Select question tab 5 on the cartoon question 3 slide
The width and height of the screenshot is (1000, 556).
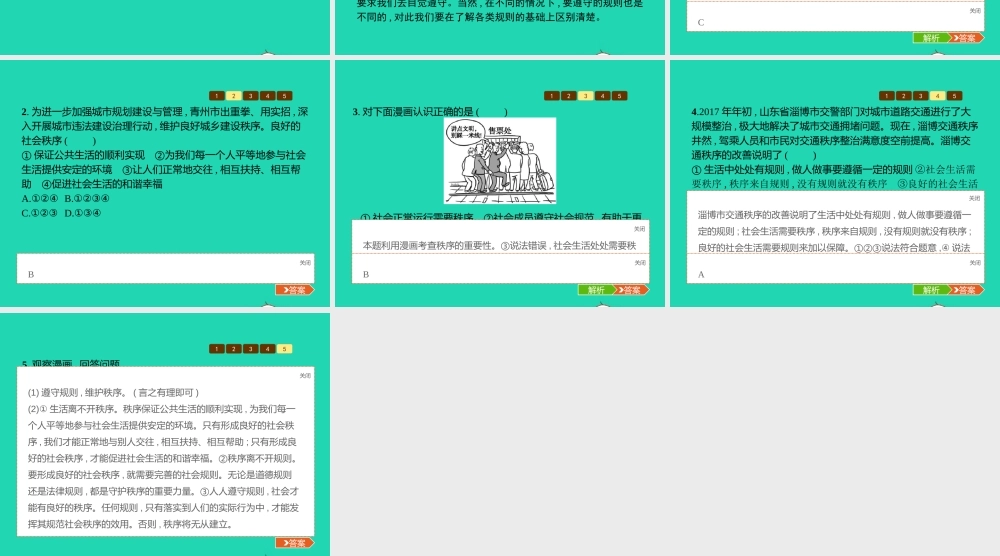(x=619, y=96)
